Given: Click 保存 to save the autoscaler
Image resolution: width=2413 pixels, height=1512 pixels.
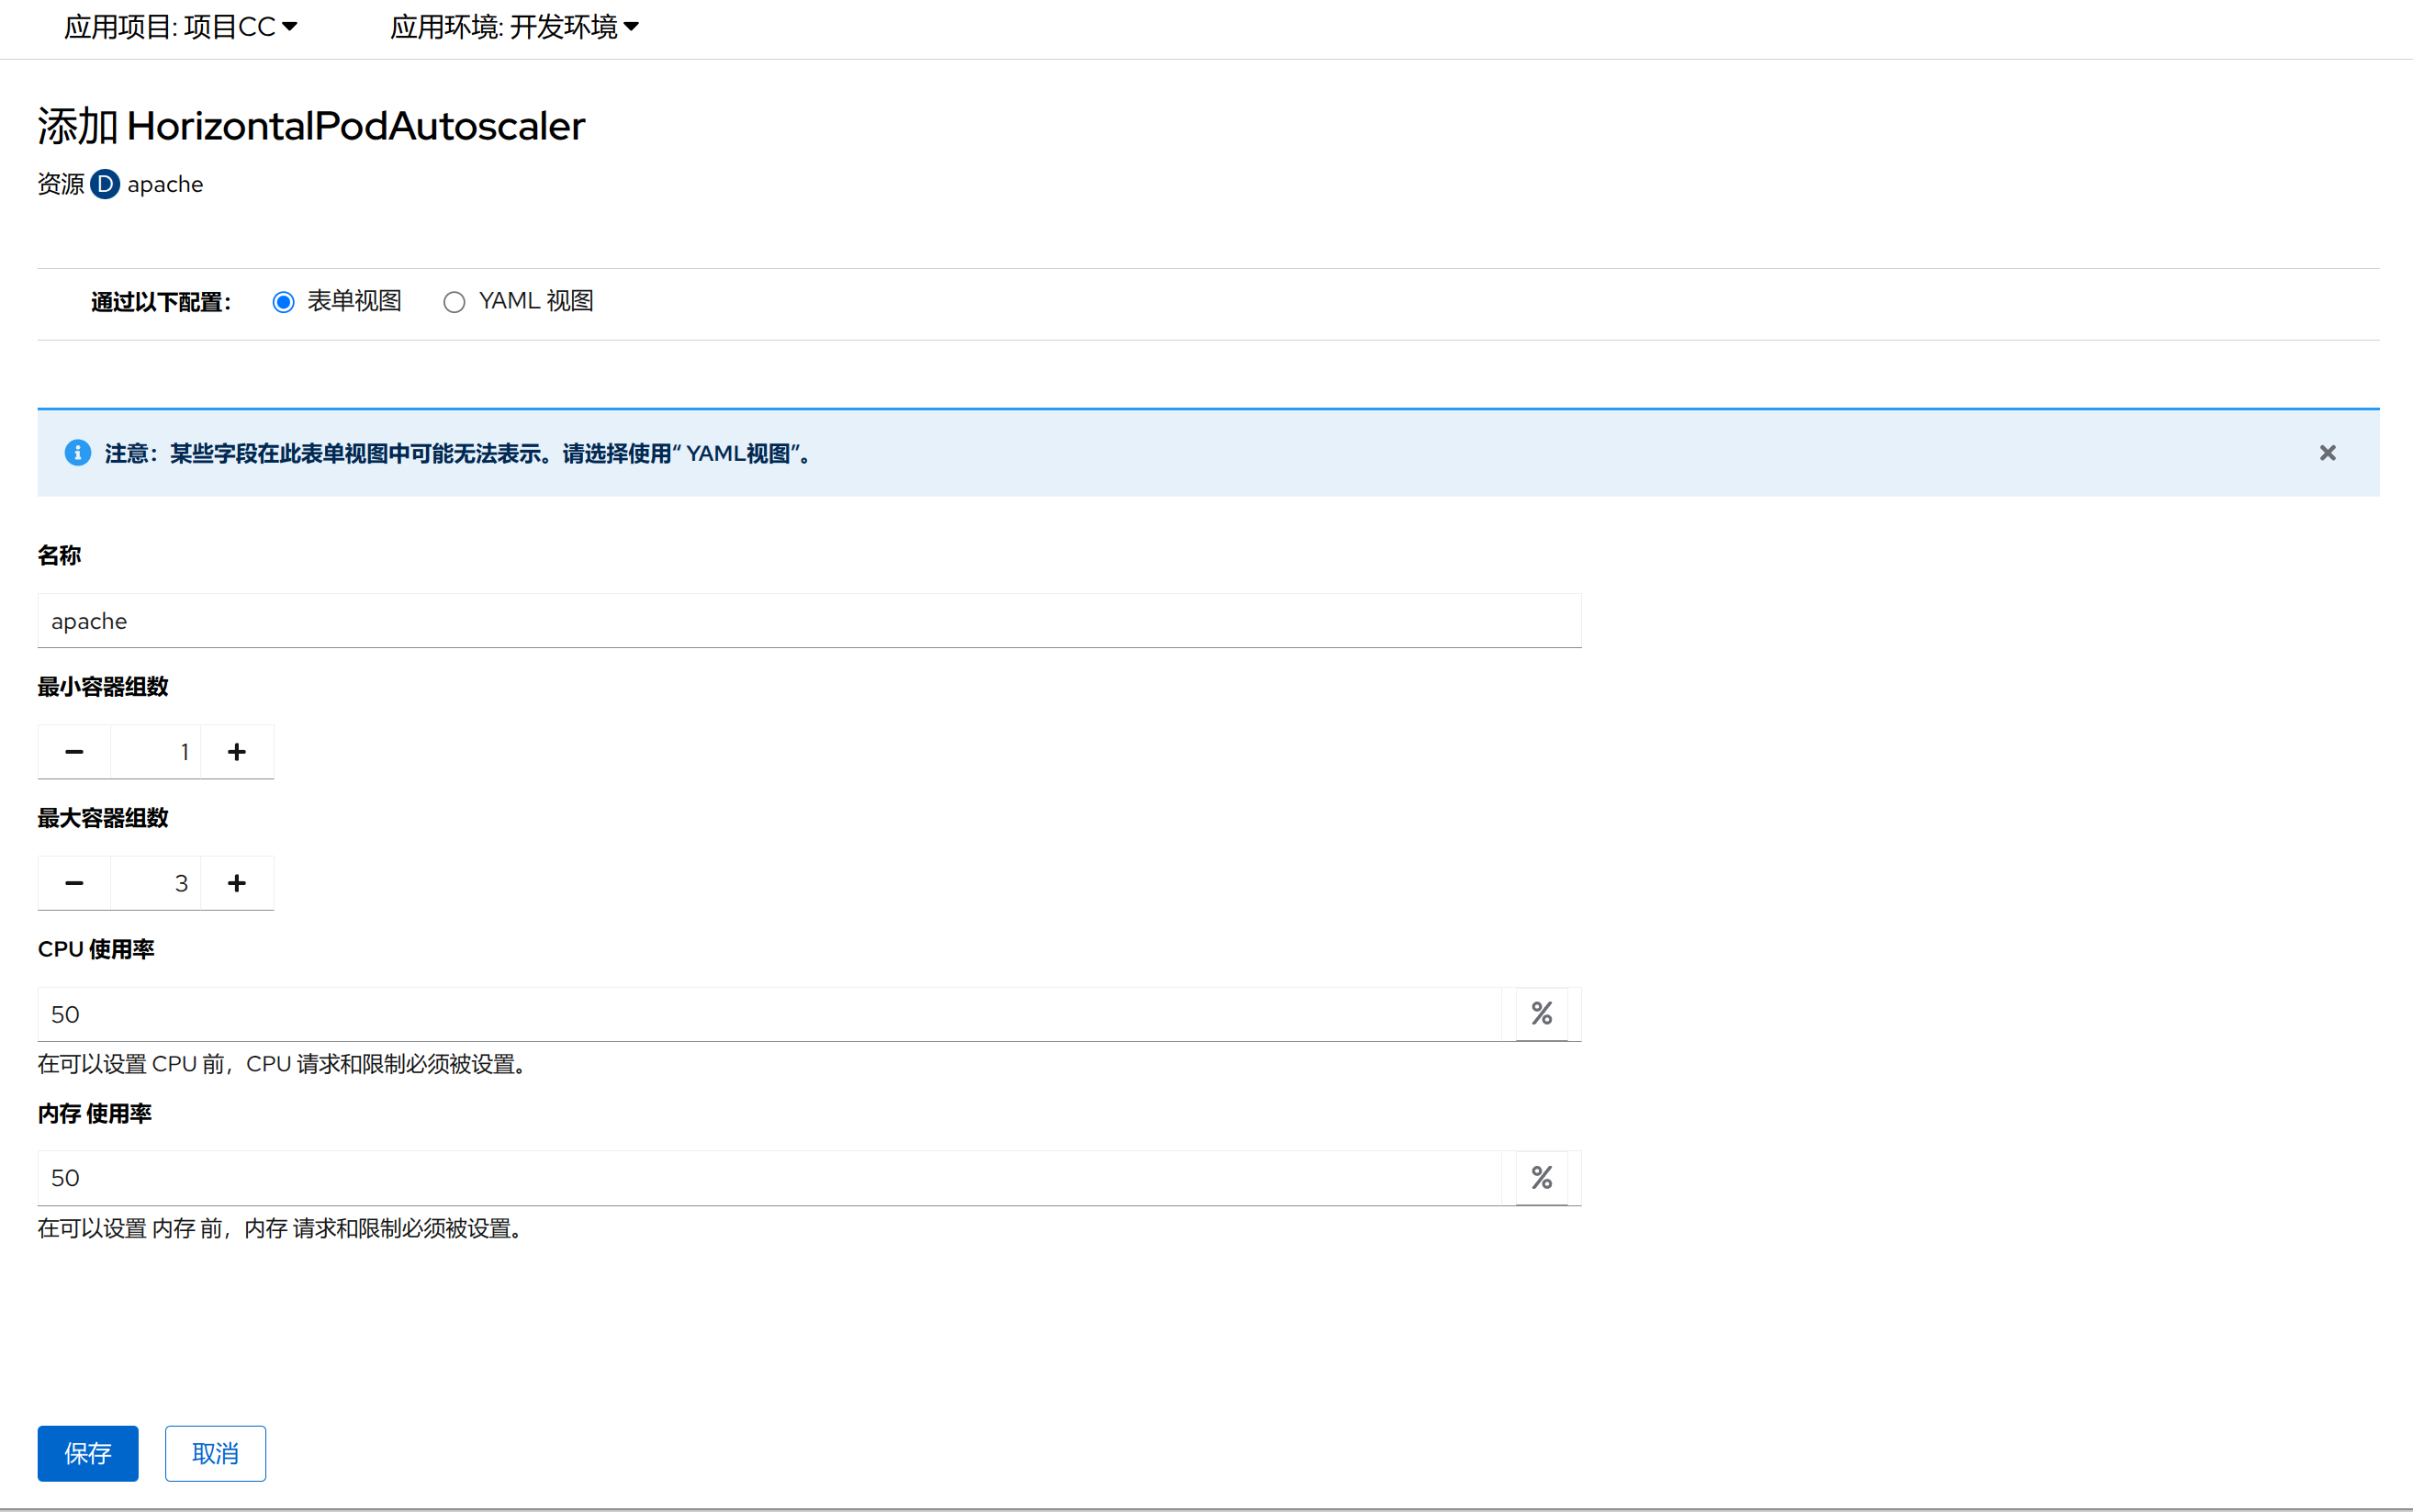Looking at the screenshot, I should tap(88, 1453).
